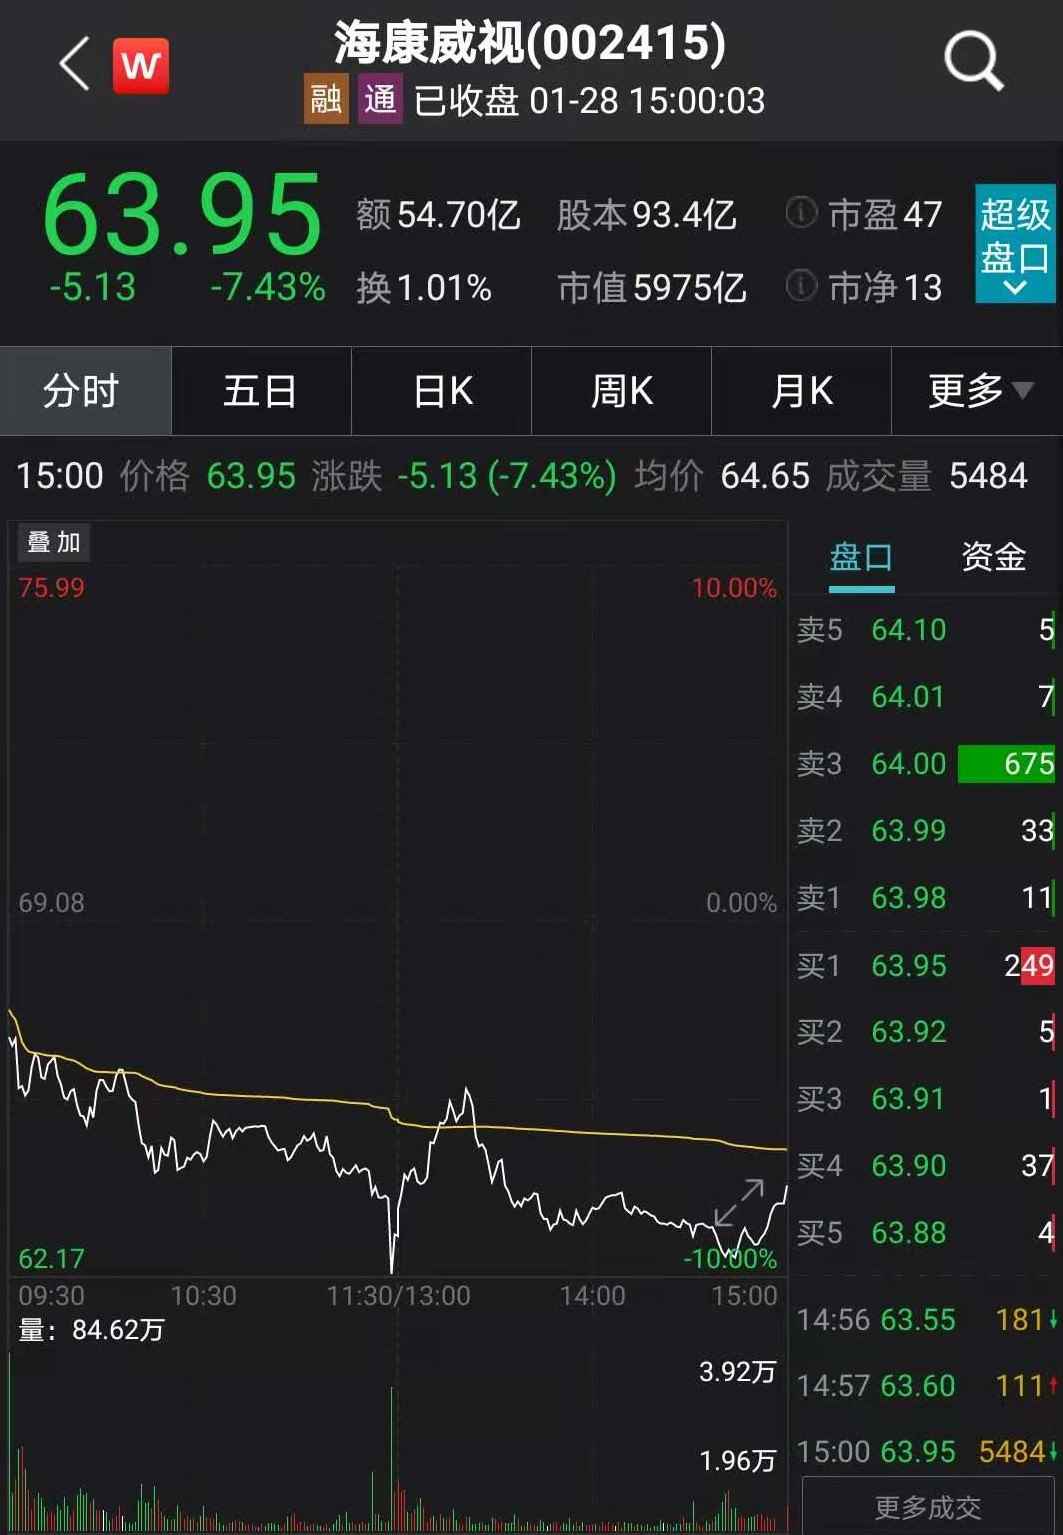The height and width of the screenshot is (1535, 1063).
Task: Open the 更多 chart period dropdown
Action: 978,391
